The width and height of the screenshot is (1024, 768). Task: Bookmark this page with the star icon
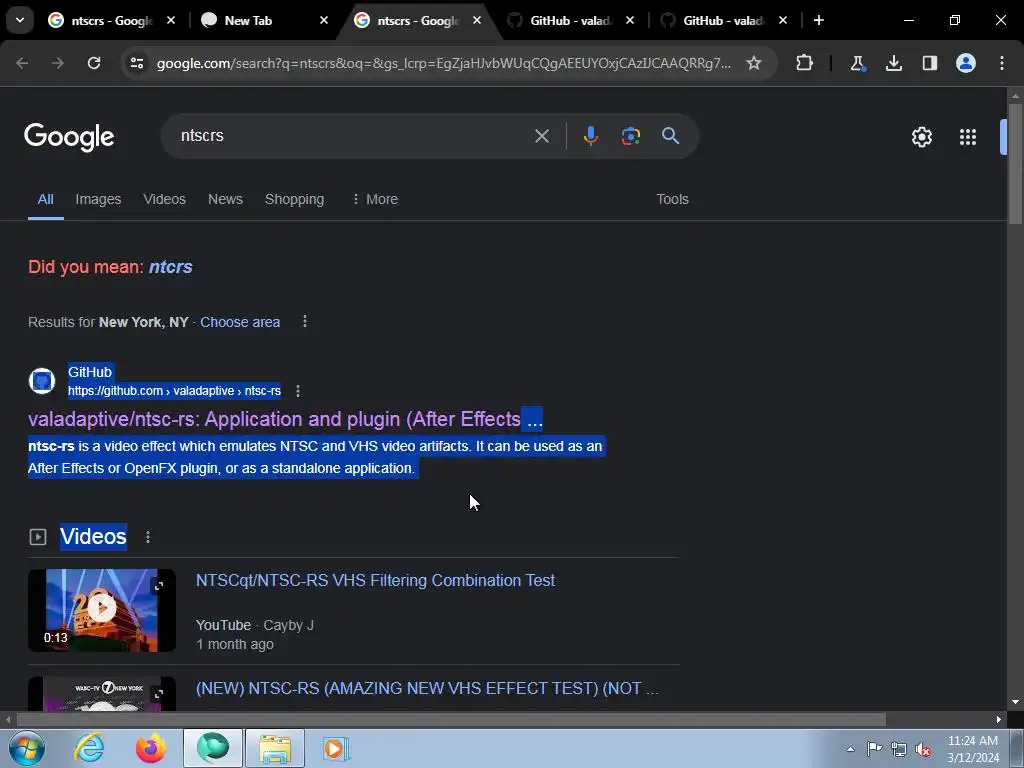tap(754, 63)
